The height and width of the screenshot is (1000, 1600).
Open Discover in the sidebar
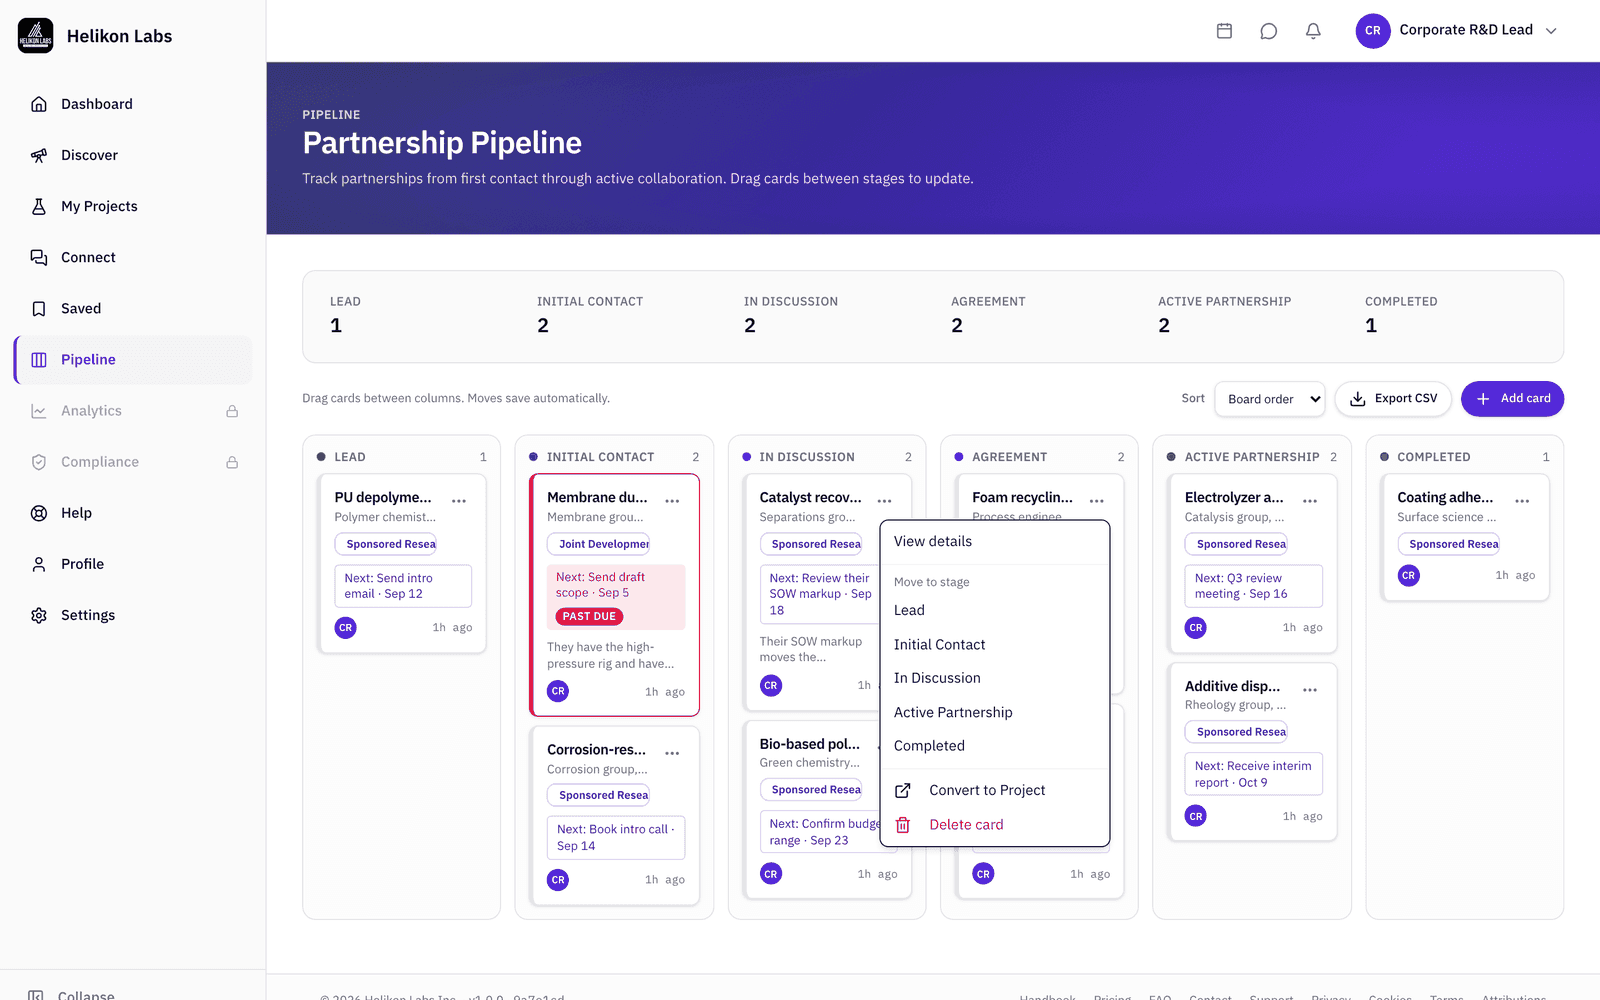coord(133,155)
